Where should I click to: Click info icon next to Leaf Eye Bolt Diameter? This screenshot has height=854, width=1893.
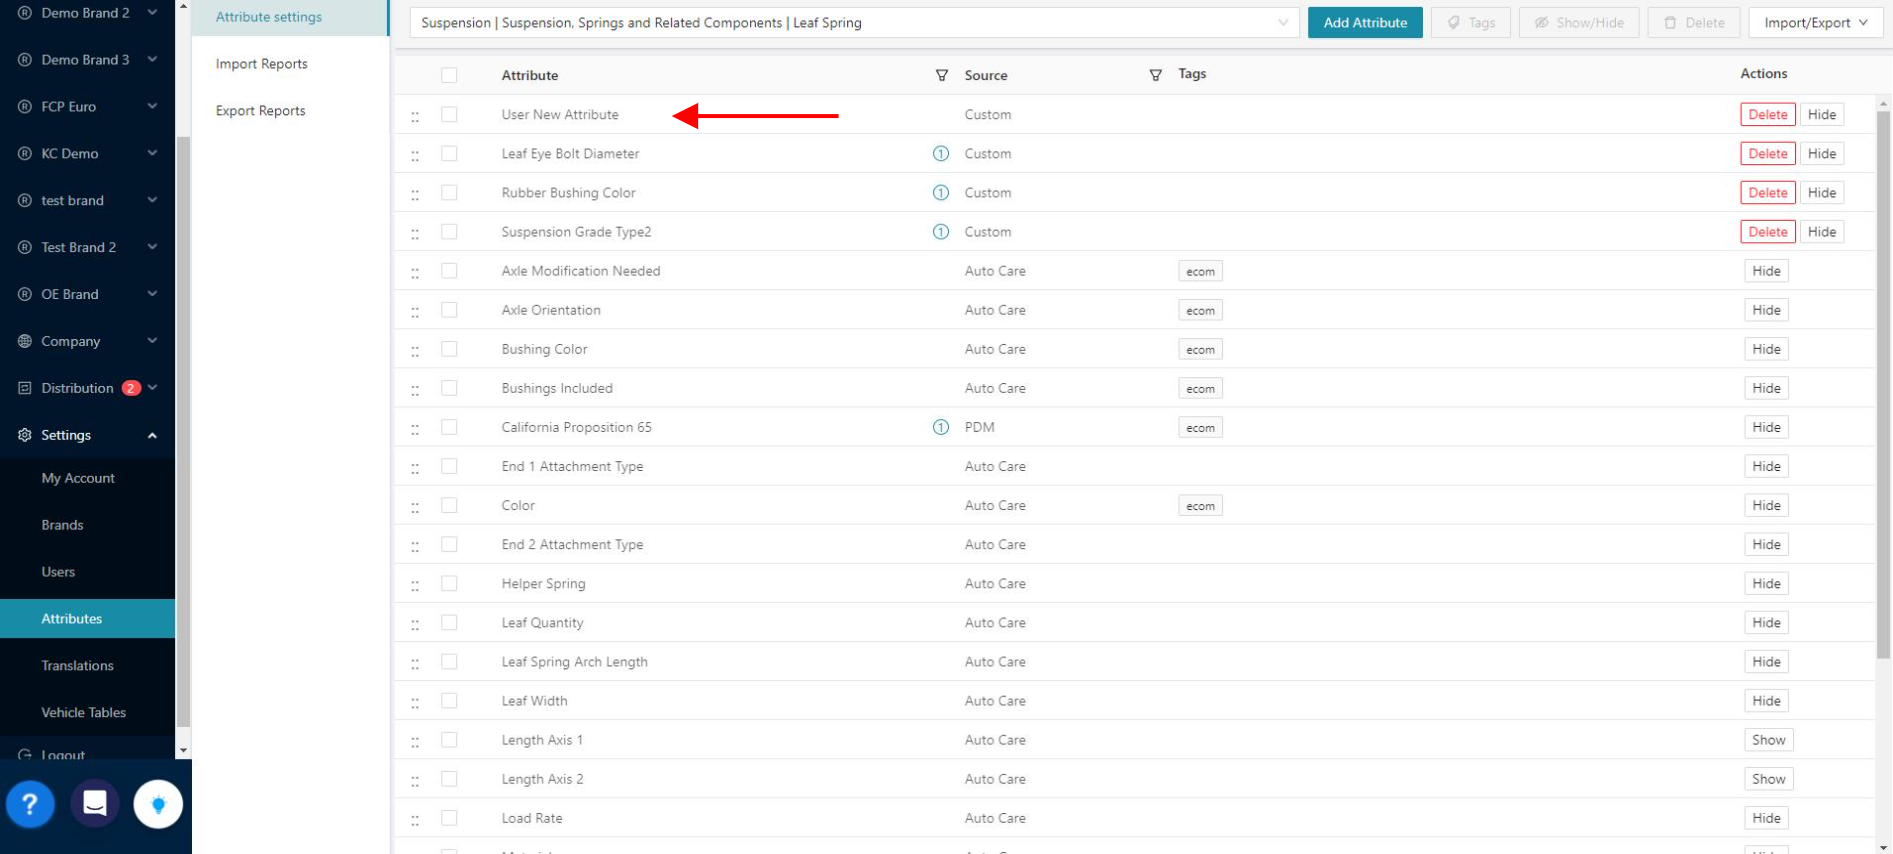(x=941, y=154)
